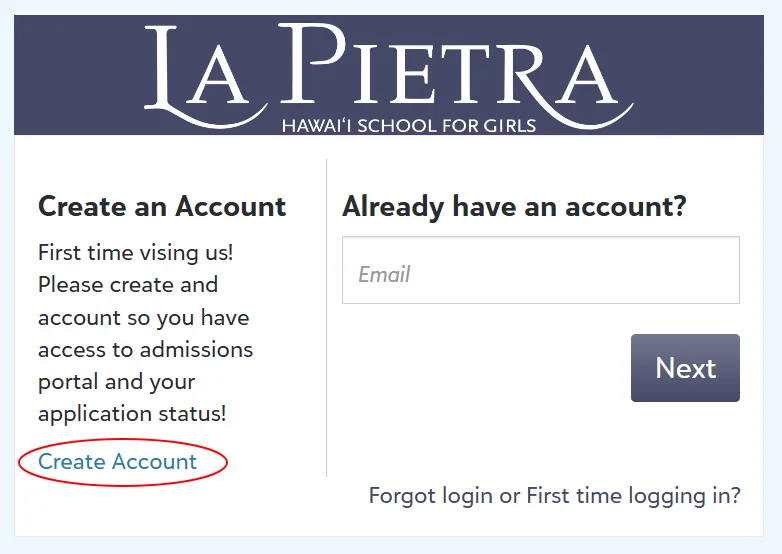The width and height of the screenshot is (782, 554).
Task: Select the Create an Account heading
Action: (162, 207)
